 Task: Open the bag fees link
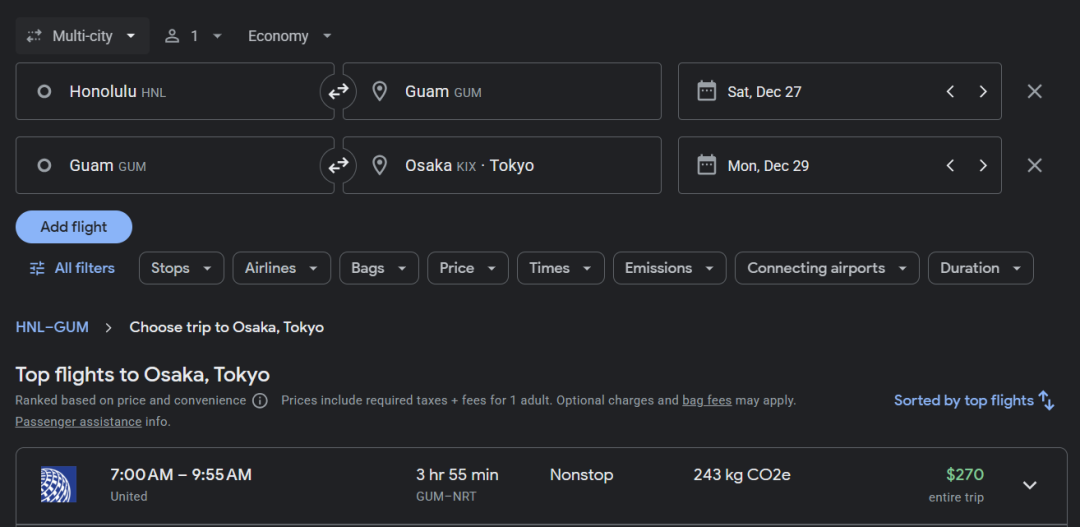click(x=706, y=400)
